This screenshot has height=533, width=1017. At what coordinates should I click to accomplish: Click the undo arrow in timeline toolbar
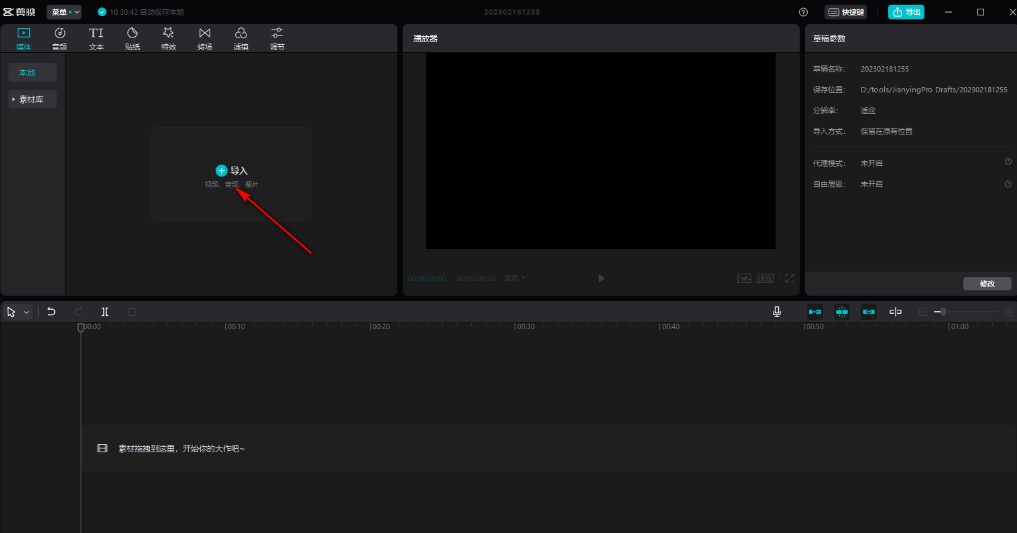click(x=51, y=312)
